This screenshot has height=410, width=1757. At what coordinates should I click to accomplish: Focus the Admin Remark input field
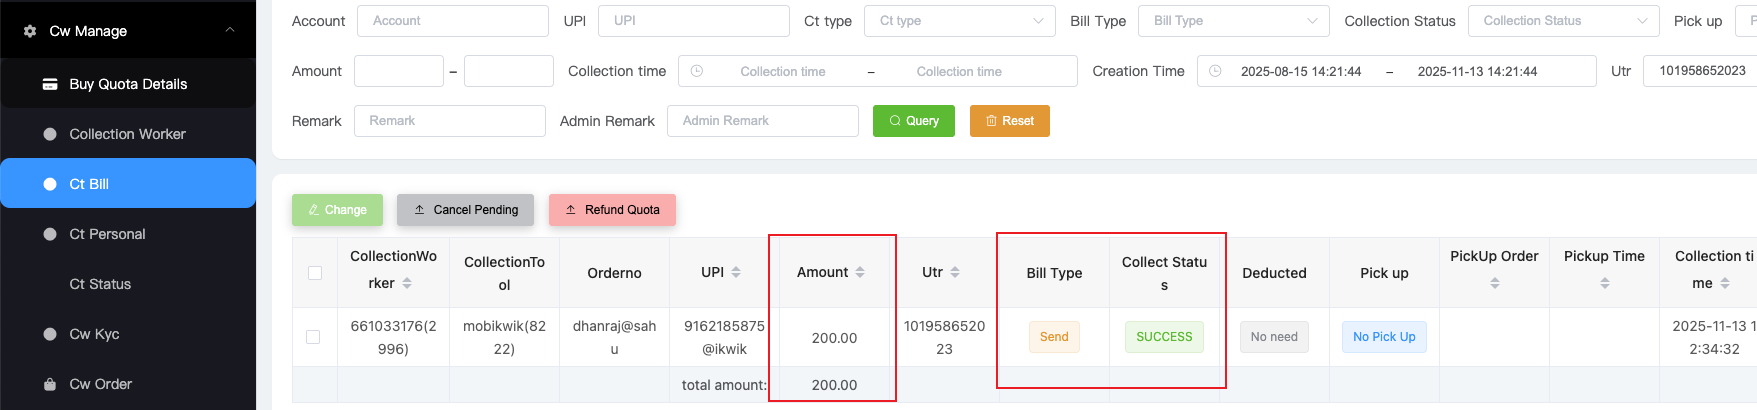762,121
